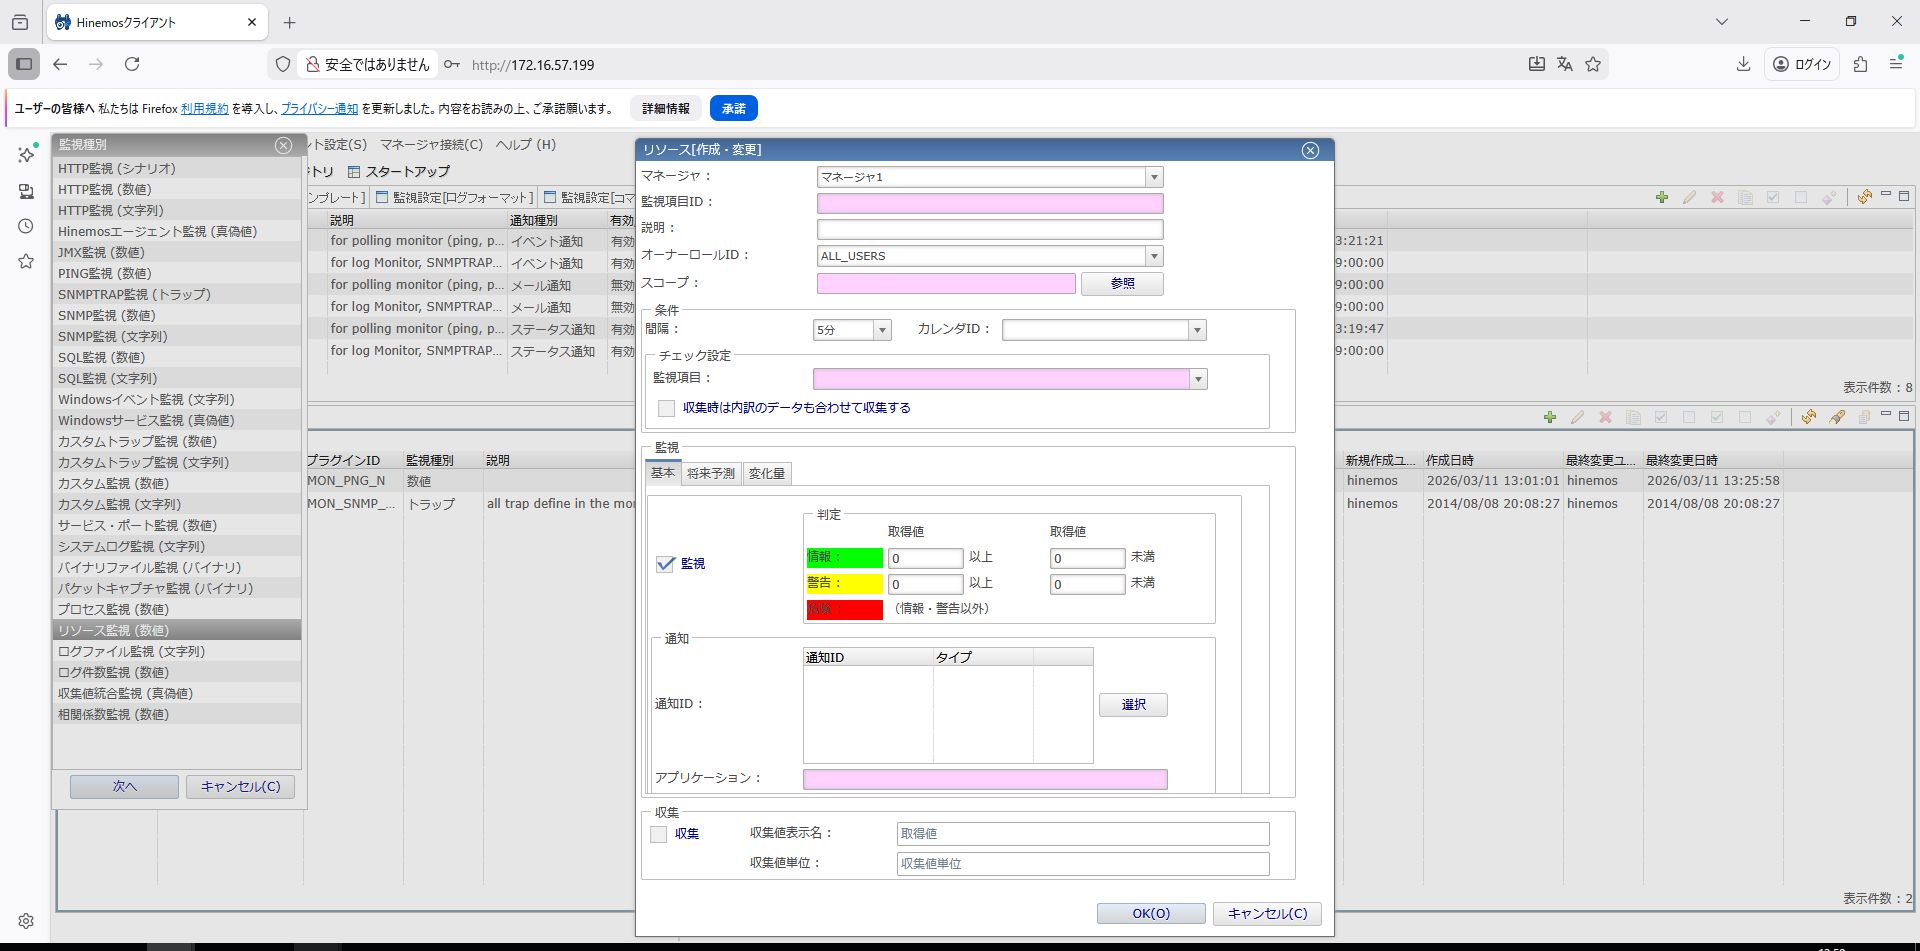Enable the 収集 checkbox

click(659, 834)
